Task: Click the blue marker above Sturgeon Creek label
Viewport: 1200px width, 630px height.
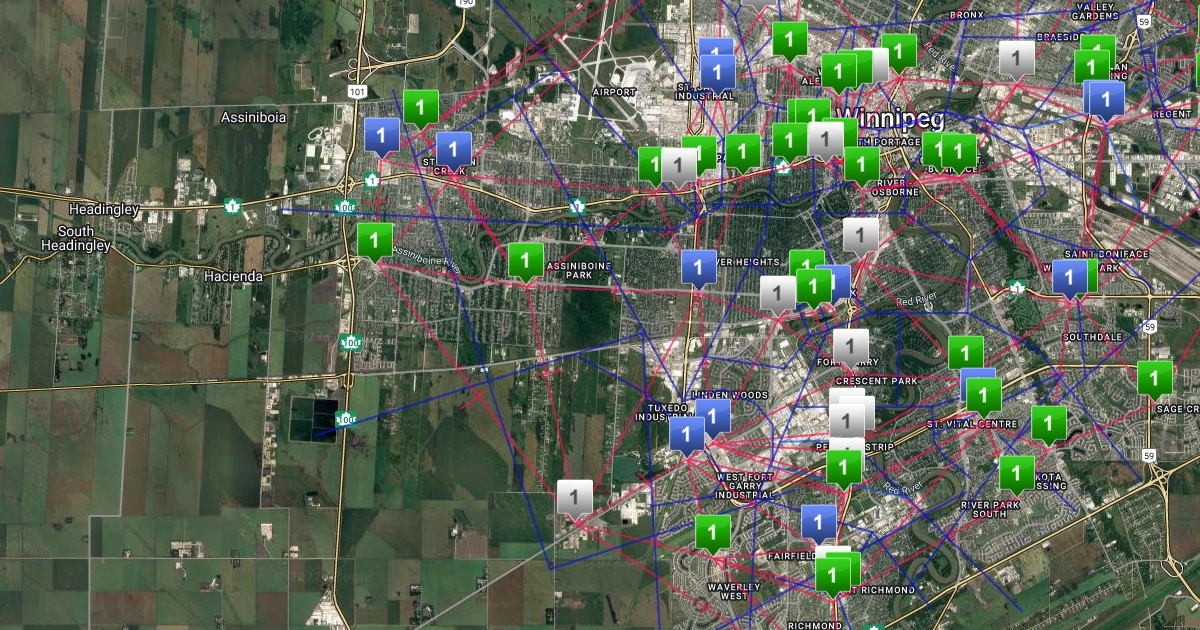Action: (453, 150)
